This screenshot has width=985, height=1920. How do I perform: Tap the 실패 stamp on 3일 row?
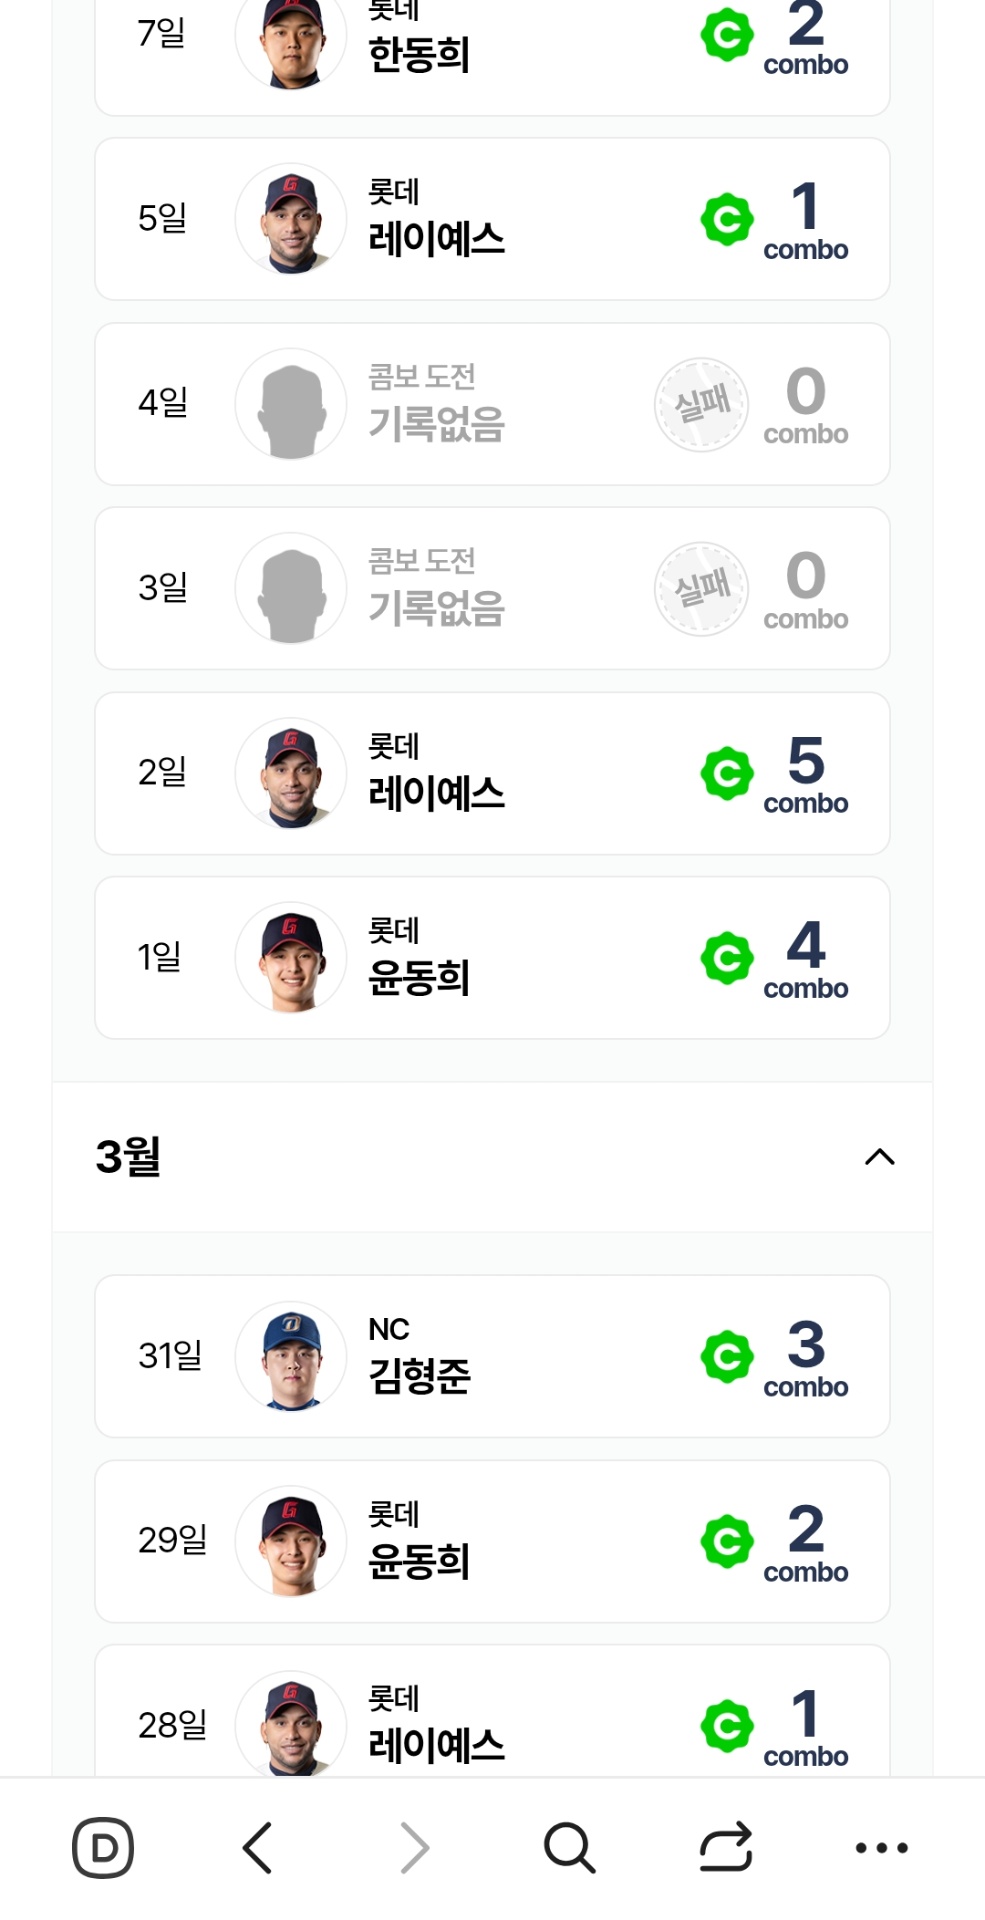pos(702,589)
